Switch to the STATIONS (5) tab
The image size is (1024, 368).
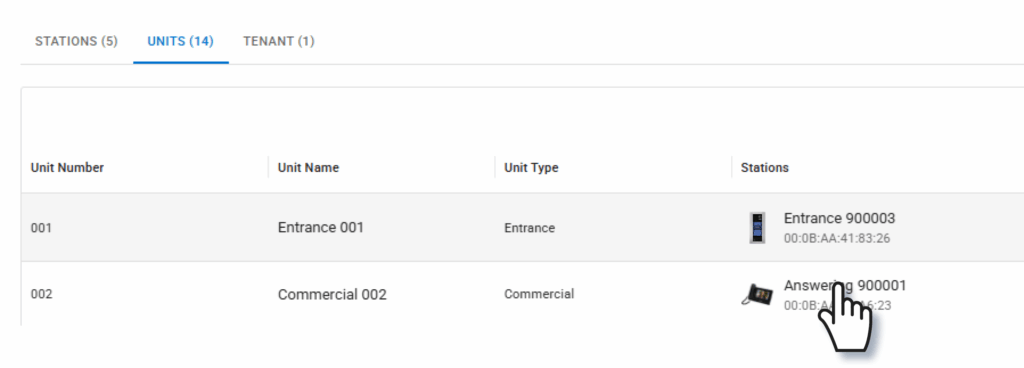[76, 41]
